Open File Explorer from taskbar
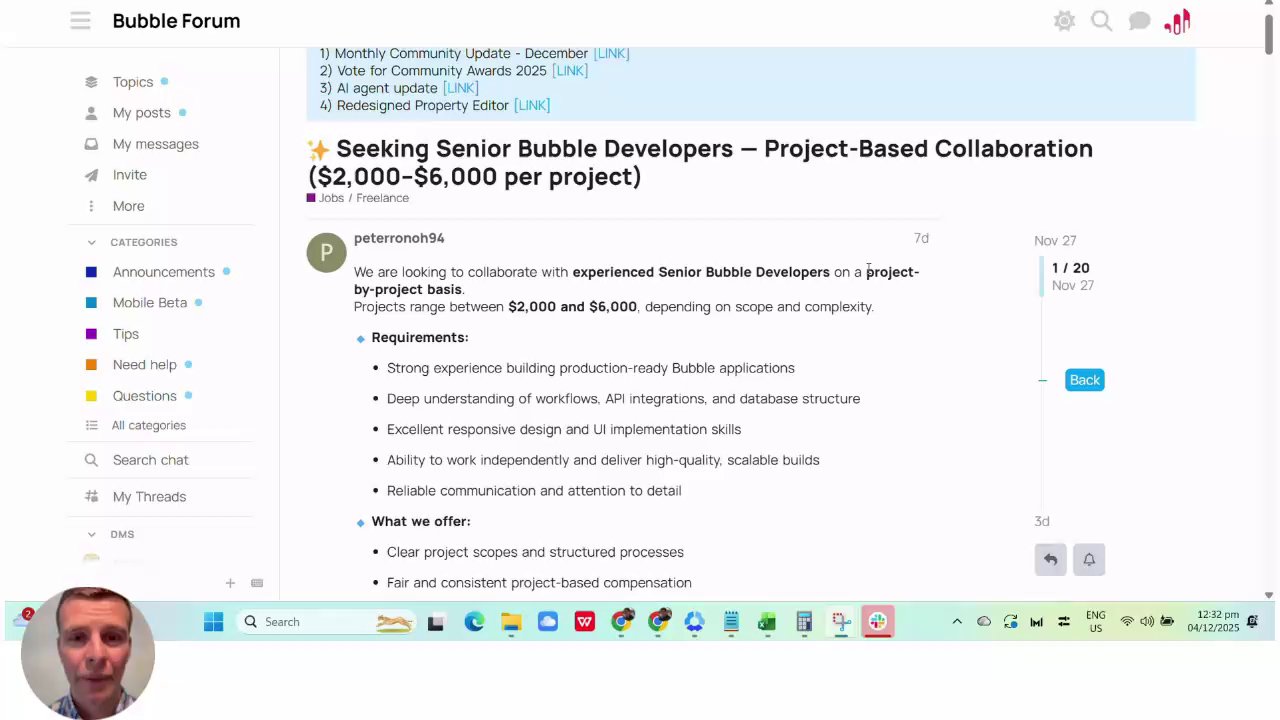1280x720 pixels. pos(511,622)
